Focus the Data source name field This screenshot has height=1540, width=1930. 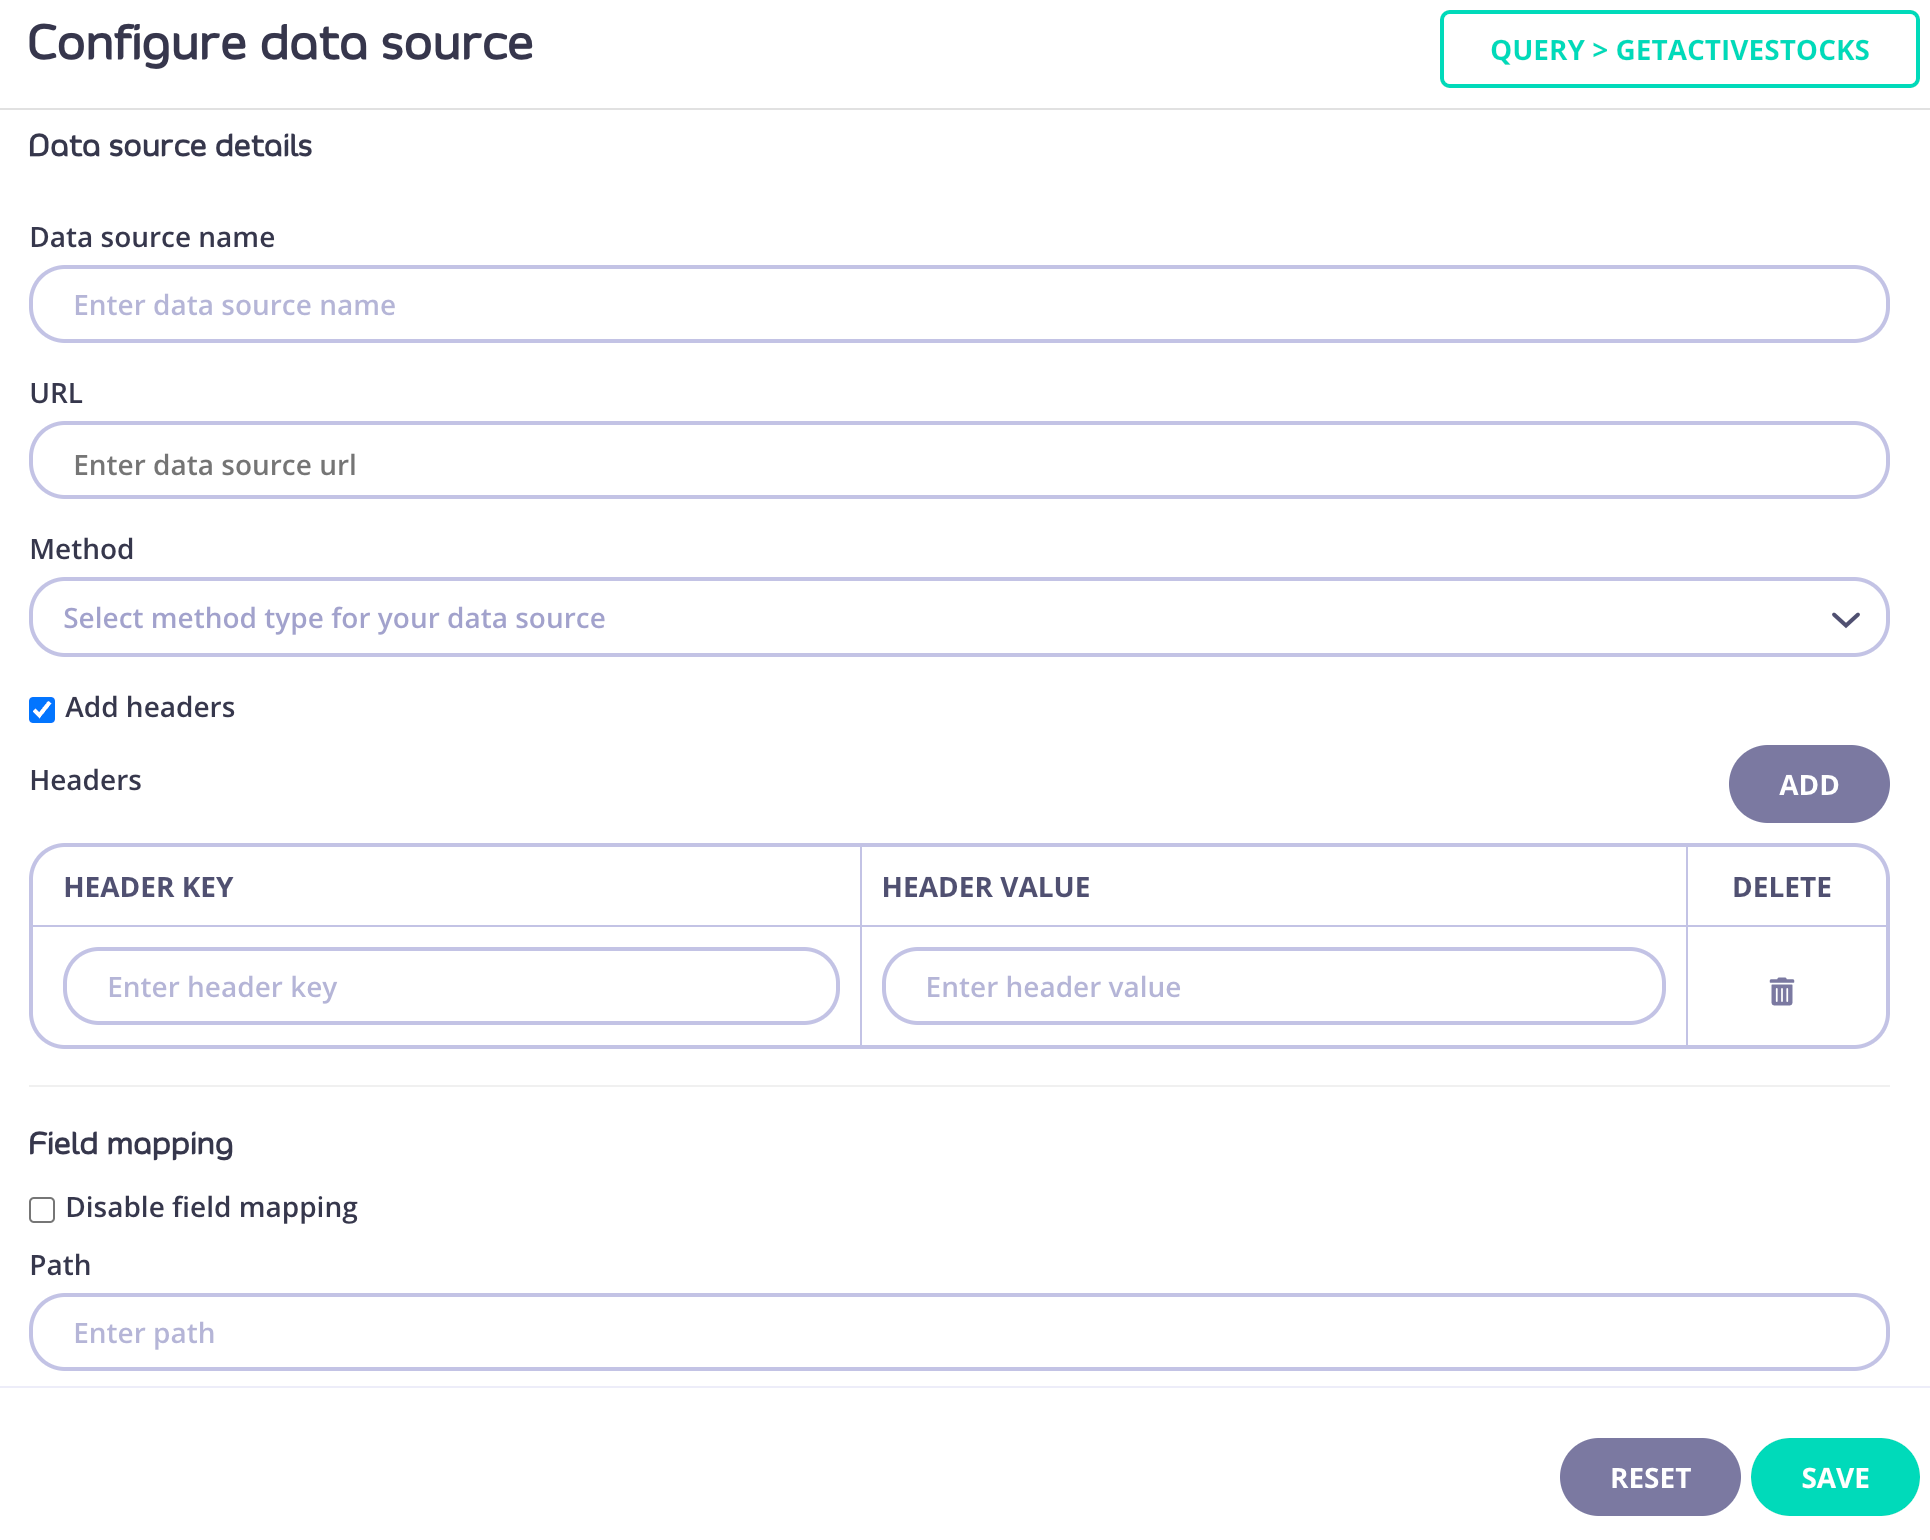[958, 304]
